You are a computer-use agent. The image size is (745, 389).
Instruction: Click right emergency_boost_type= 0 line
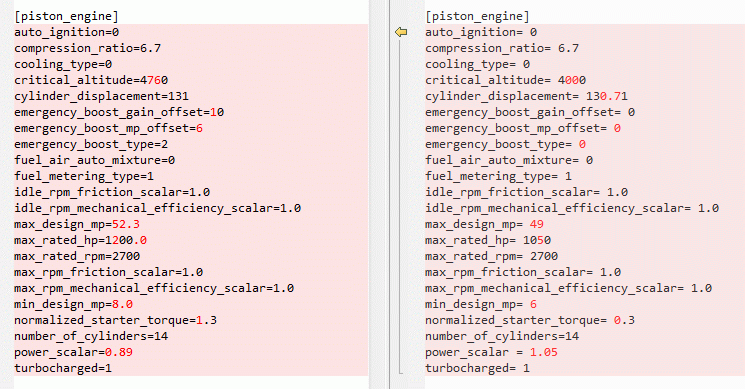[x=505, y=144]
